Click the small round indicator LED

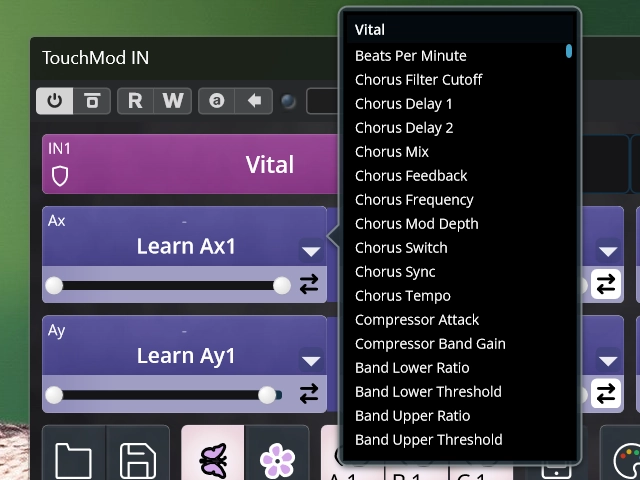pos(289,102)
